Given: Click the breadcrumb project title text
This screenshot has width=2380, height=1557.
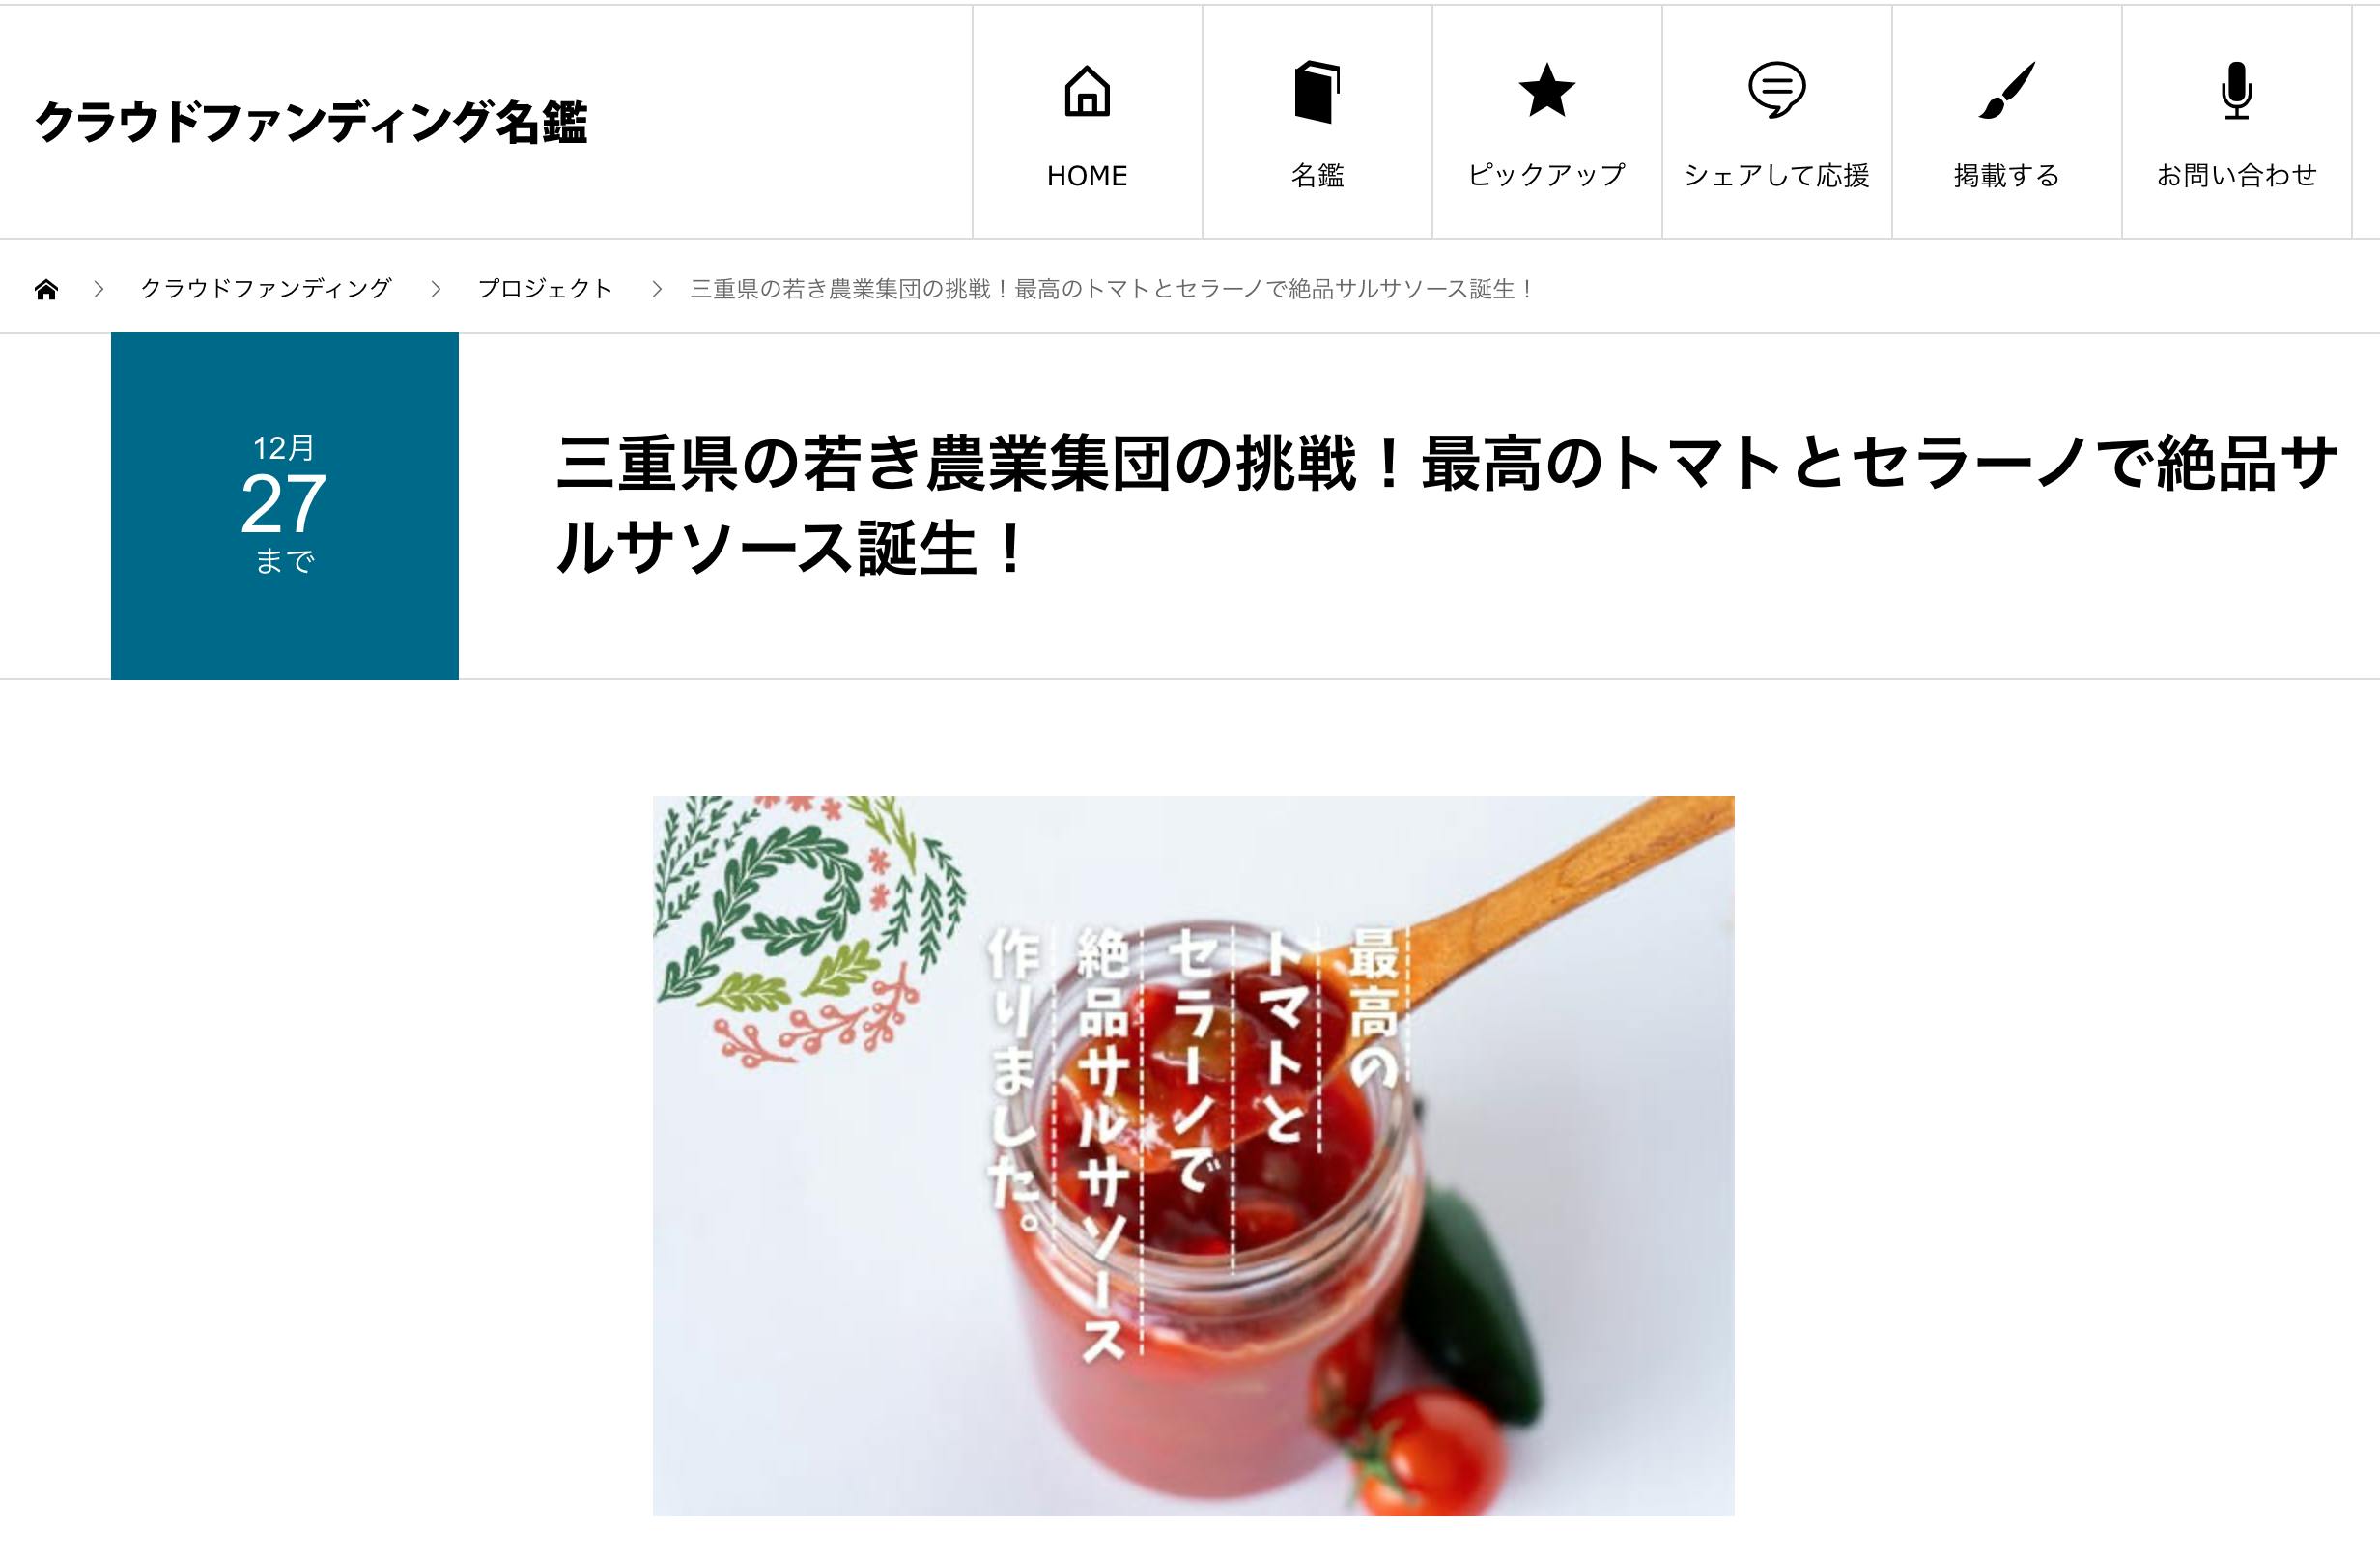Looking at the screenshot, I should [1112, 289].
